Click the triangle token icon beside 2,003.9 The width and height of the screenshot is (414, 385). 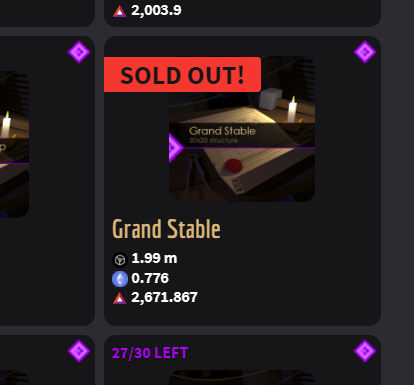[x=120, y=11]
